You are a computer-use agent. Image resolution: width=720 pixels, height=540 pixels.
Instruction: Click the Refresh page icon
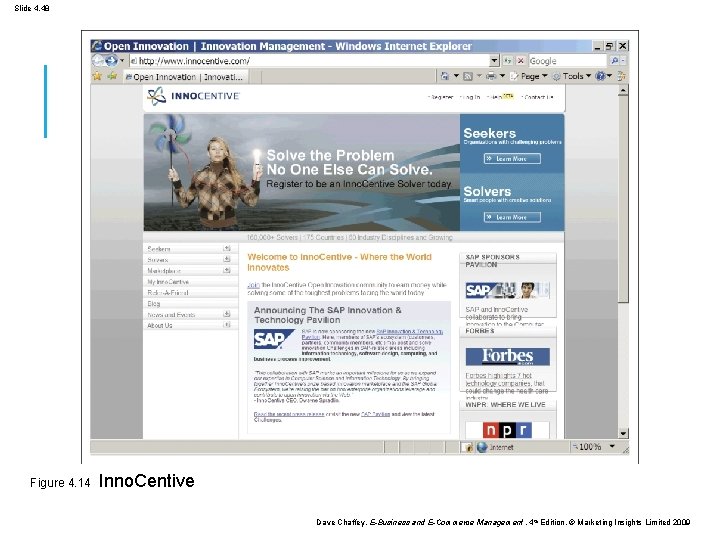pyautogui.click(x=508, y=61)
